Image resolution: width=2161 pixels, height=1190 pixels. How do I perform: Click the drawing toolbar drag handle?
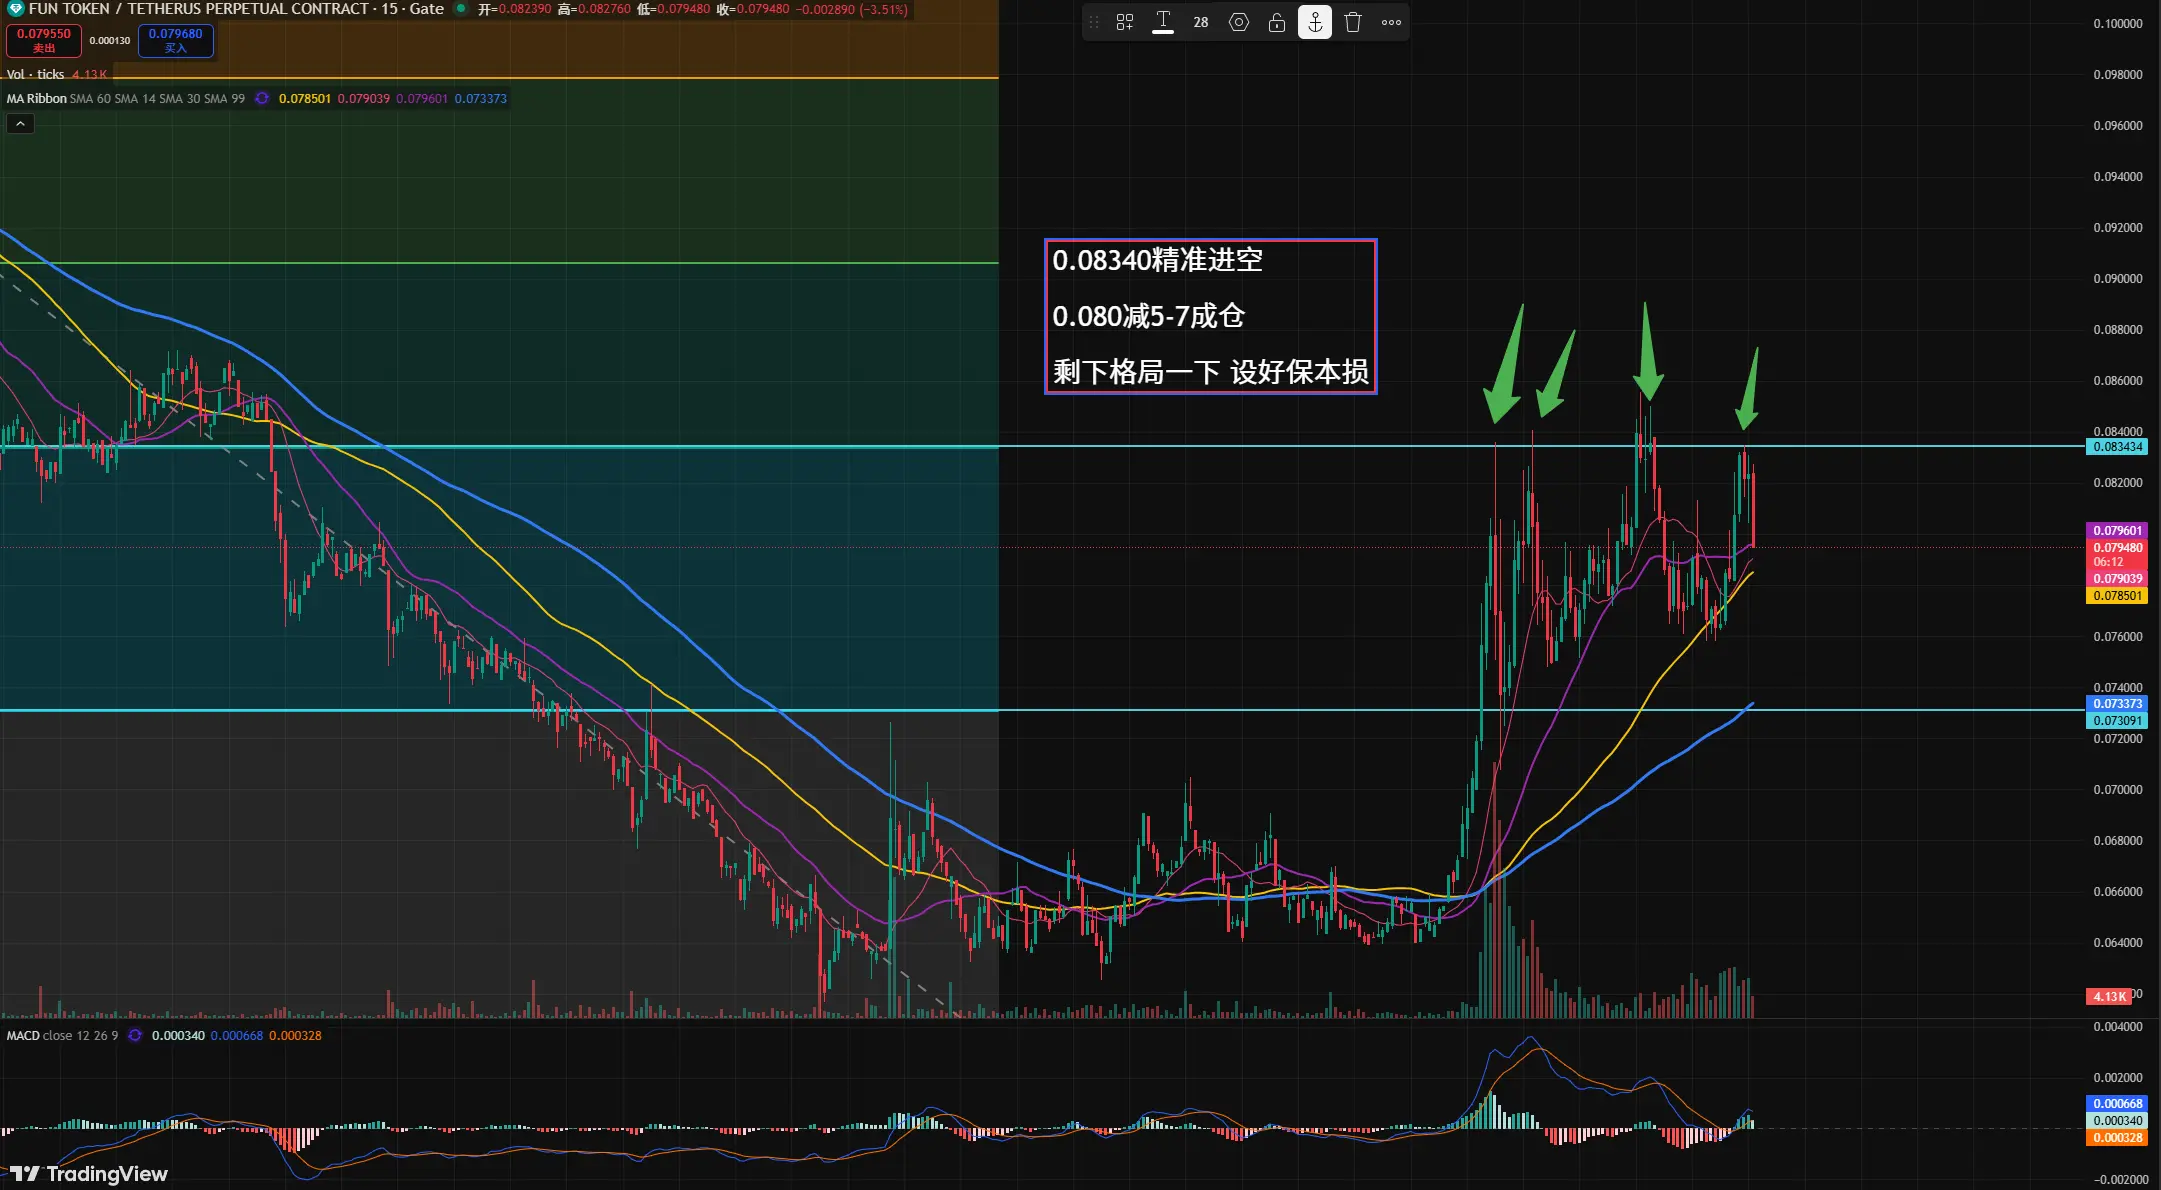click(1094, 22)
